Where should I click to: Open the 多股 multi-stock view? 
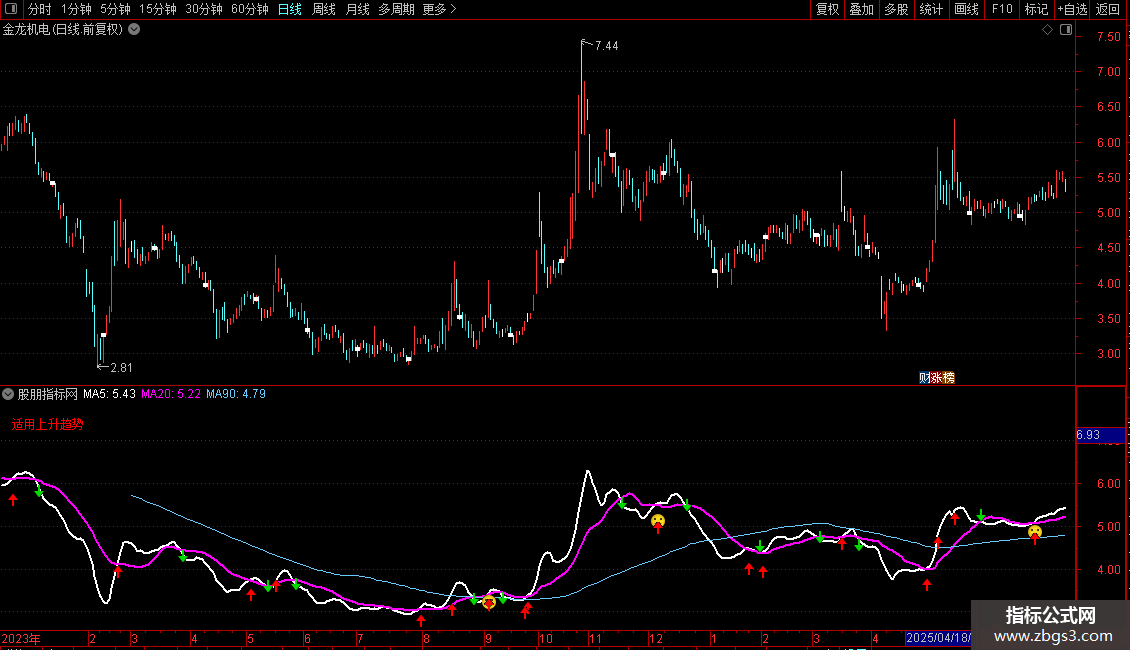897,9
